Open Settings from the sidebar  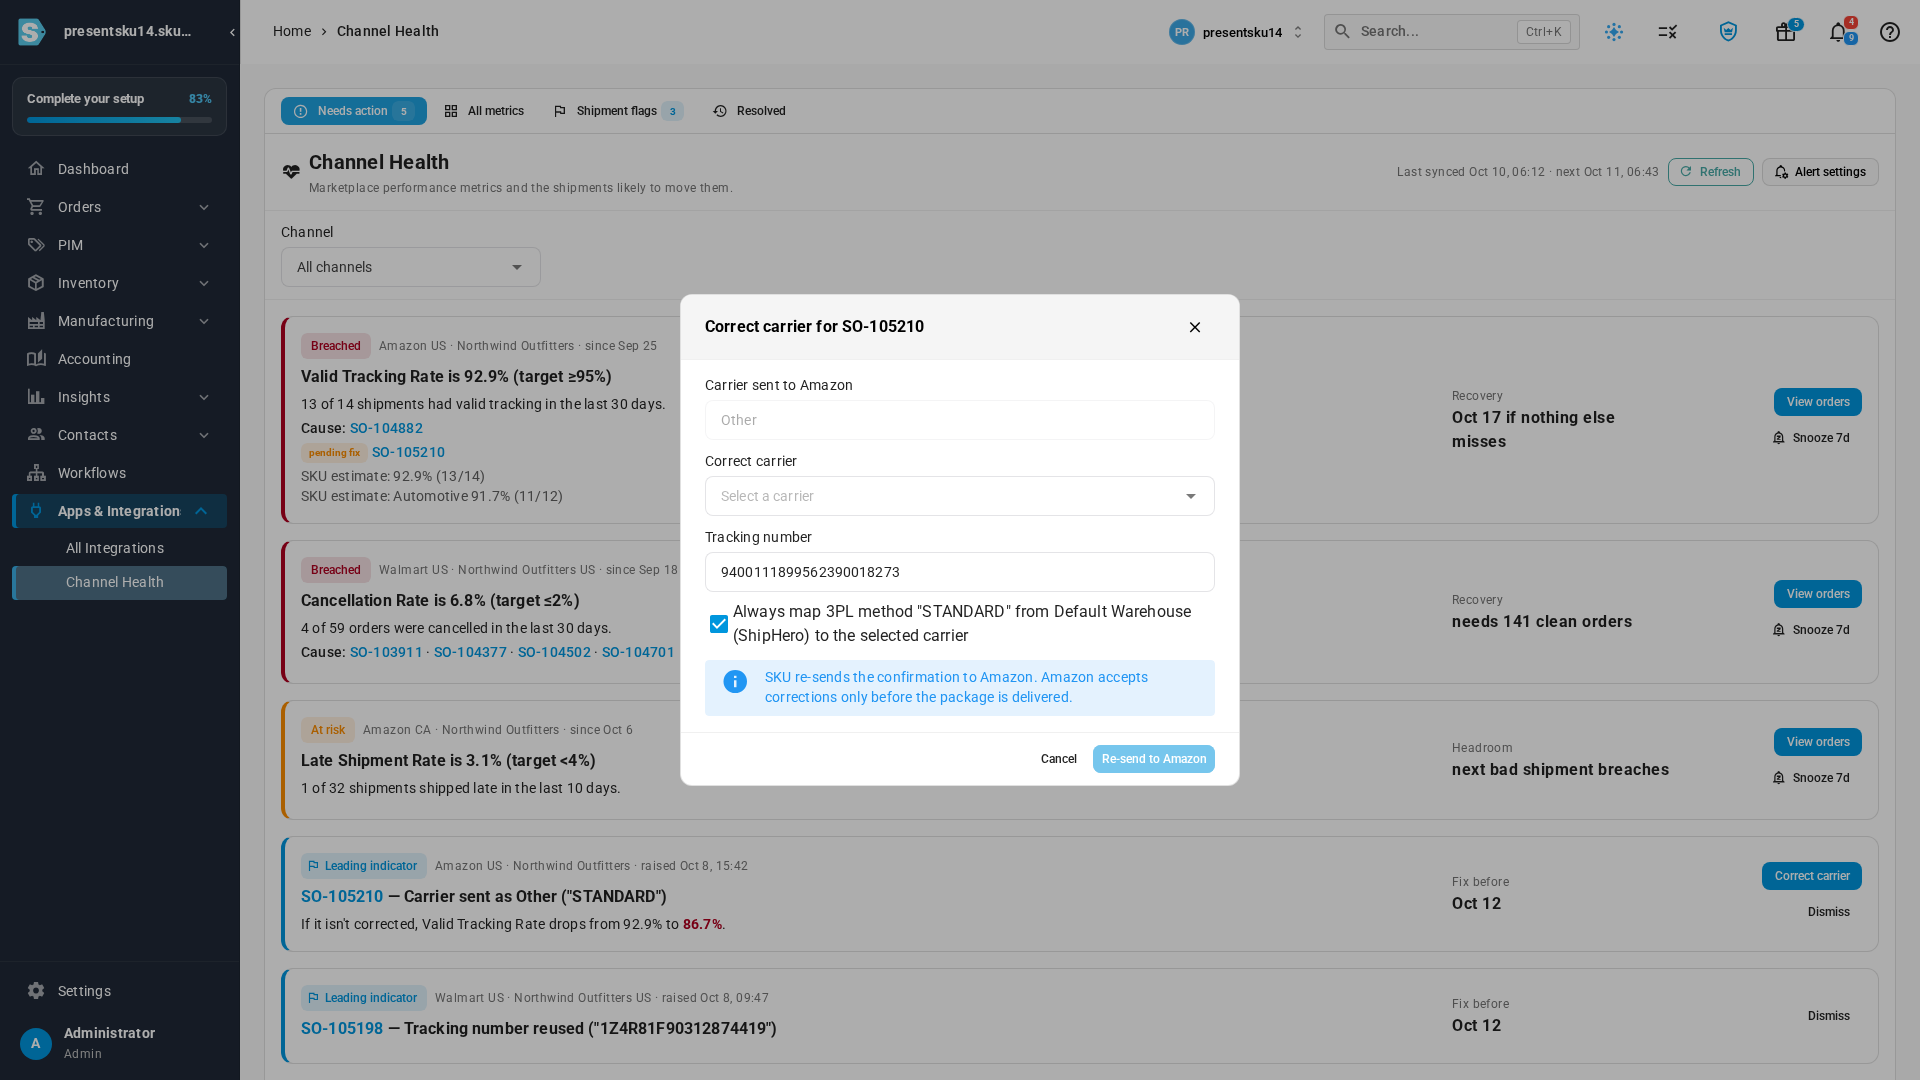tap(119, 991)
